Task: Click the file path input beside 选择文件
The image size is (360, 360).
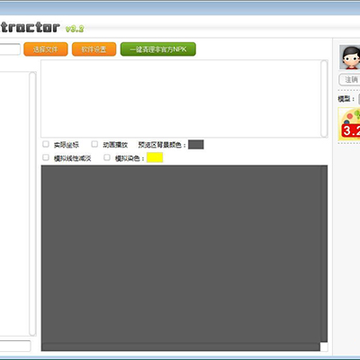Action: pyautogui.click(x=10, y=49)
